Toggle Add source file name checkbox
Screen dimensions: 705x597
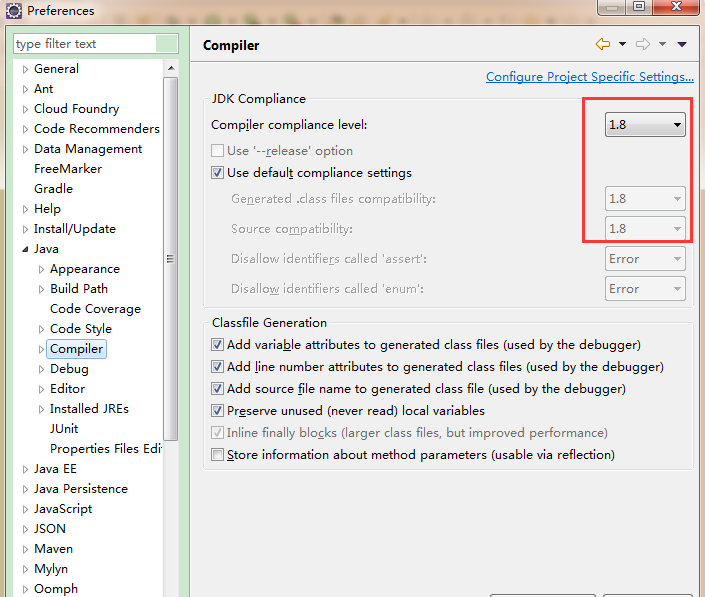[218, 389]
